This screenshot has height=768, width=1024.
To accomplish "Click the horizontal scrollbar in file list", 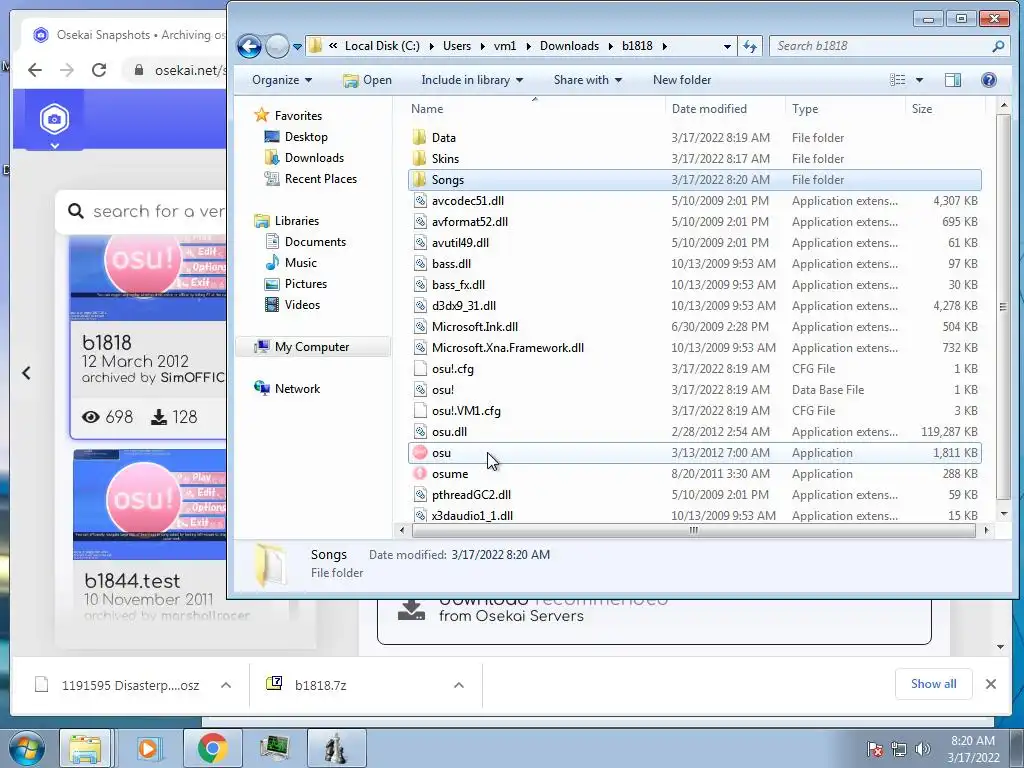I will pyautogui.click(x=694, y=530).
